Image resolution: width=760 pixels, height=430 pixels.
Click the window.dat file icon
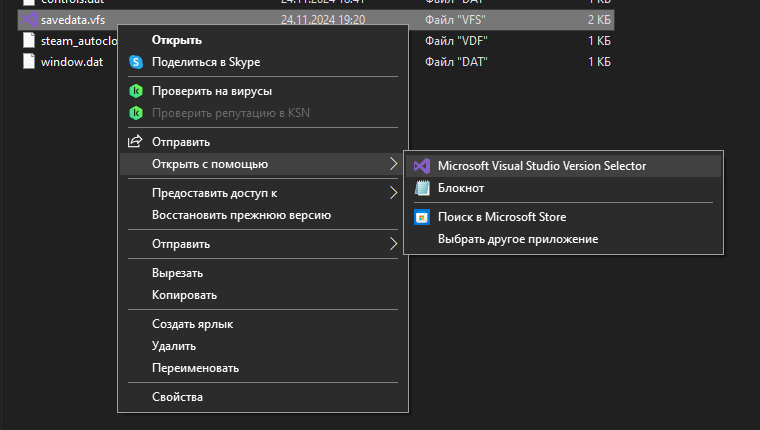pyautogui.click(x=29, y=62)
